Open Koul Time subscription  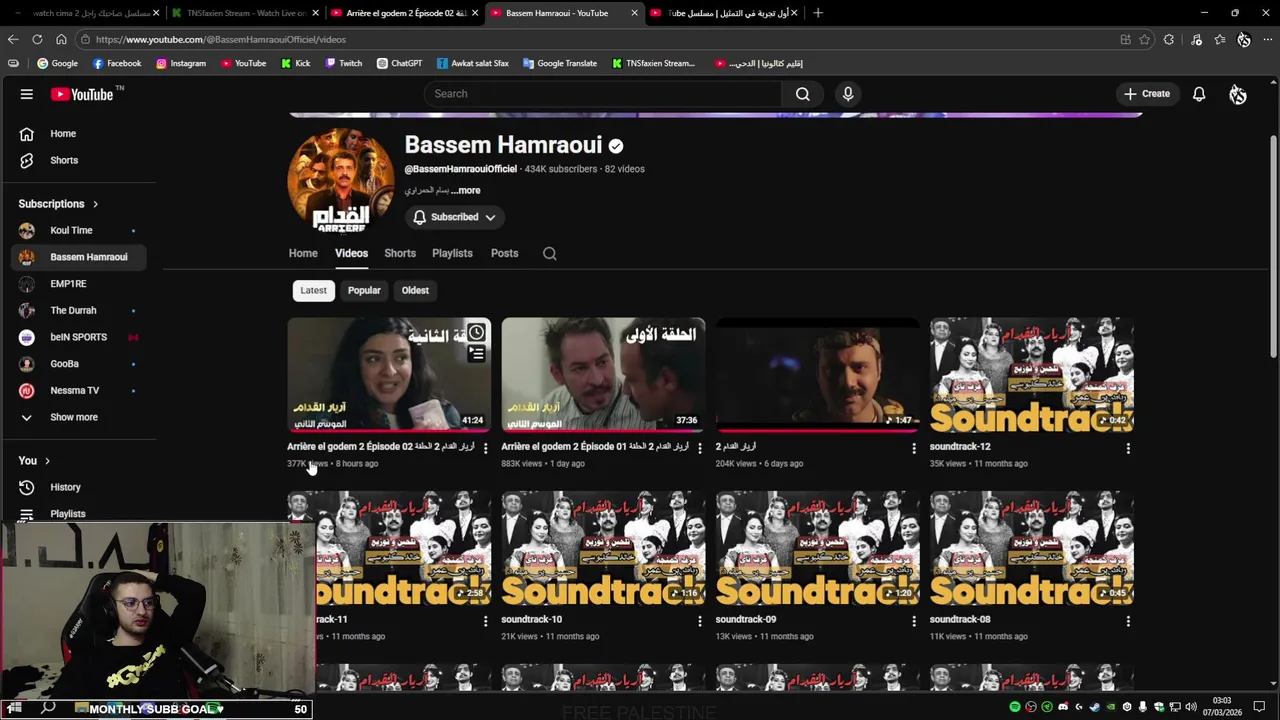78,230
